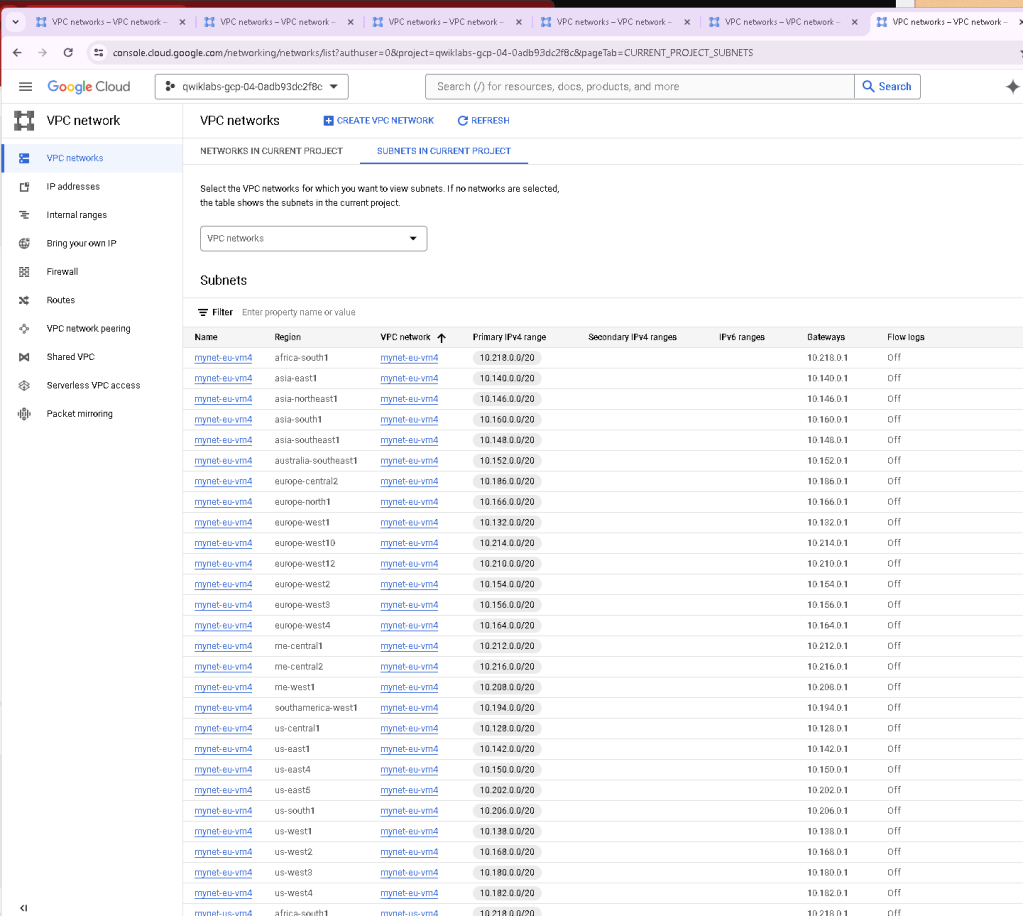Image resolution: width=1023 pixels, height=916 pixels.
Task: Sort by Region column header
Action: pos(288,337)
